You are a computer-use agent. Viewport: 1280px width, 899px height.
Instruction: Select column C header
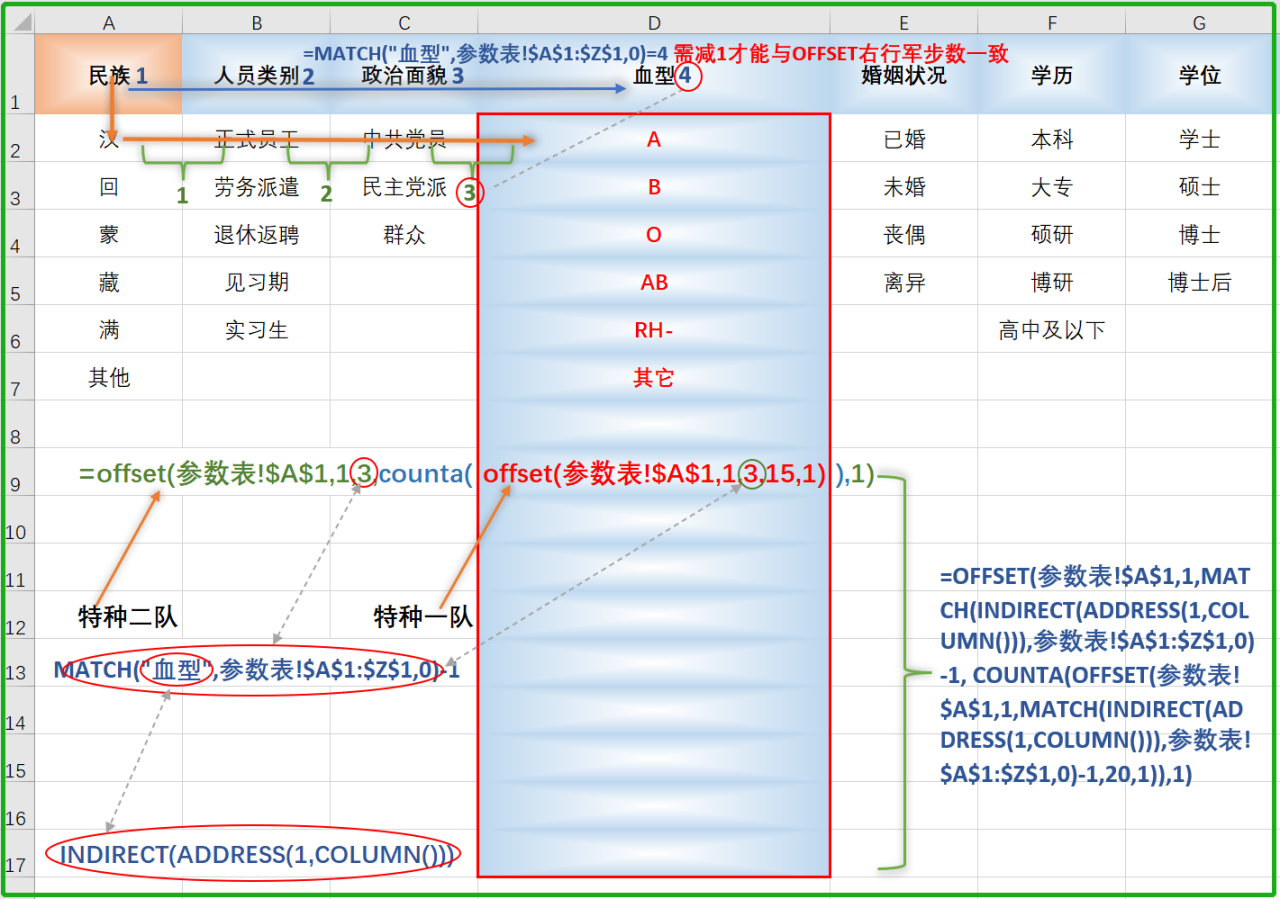[404, 23]
